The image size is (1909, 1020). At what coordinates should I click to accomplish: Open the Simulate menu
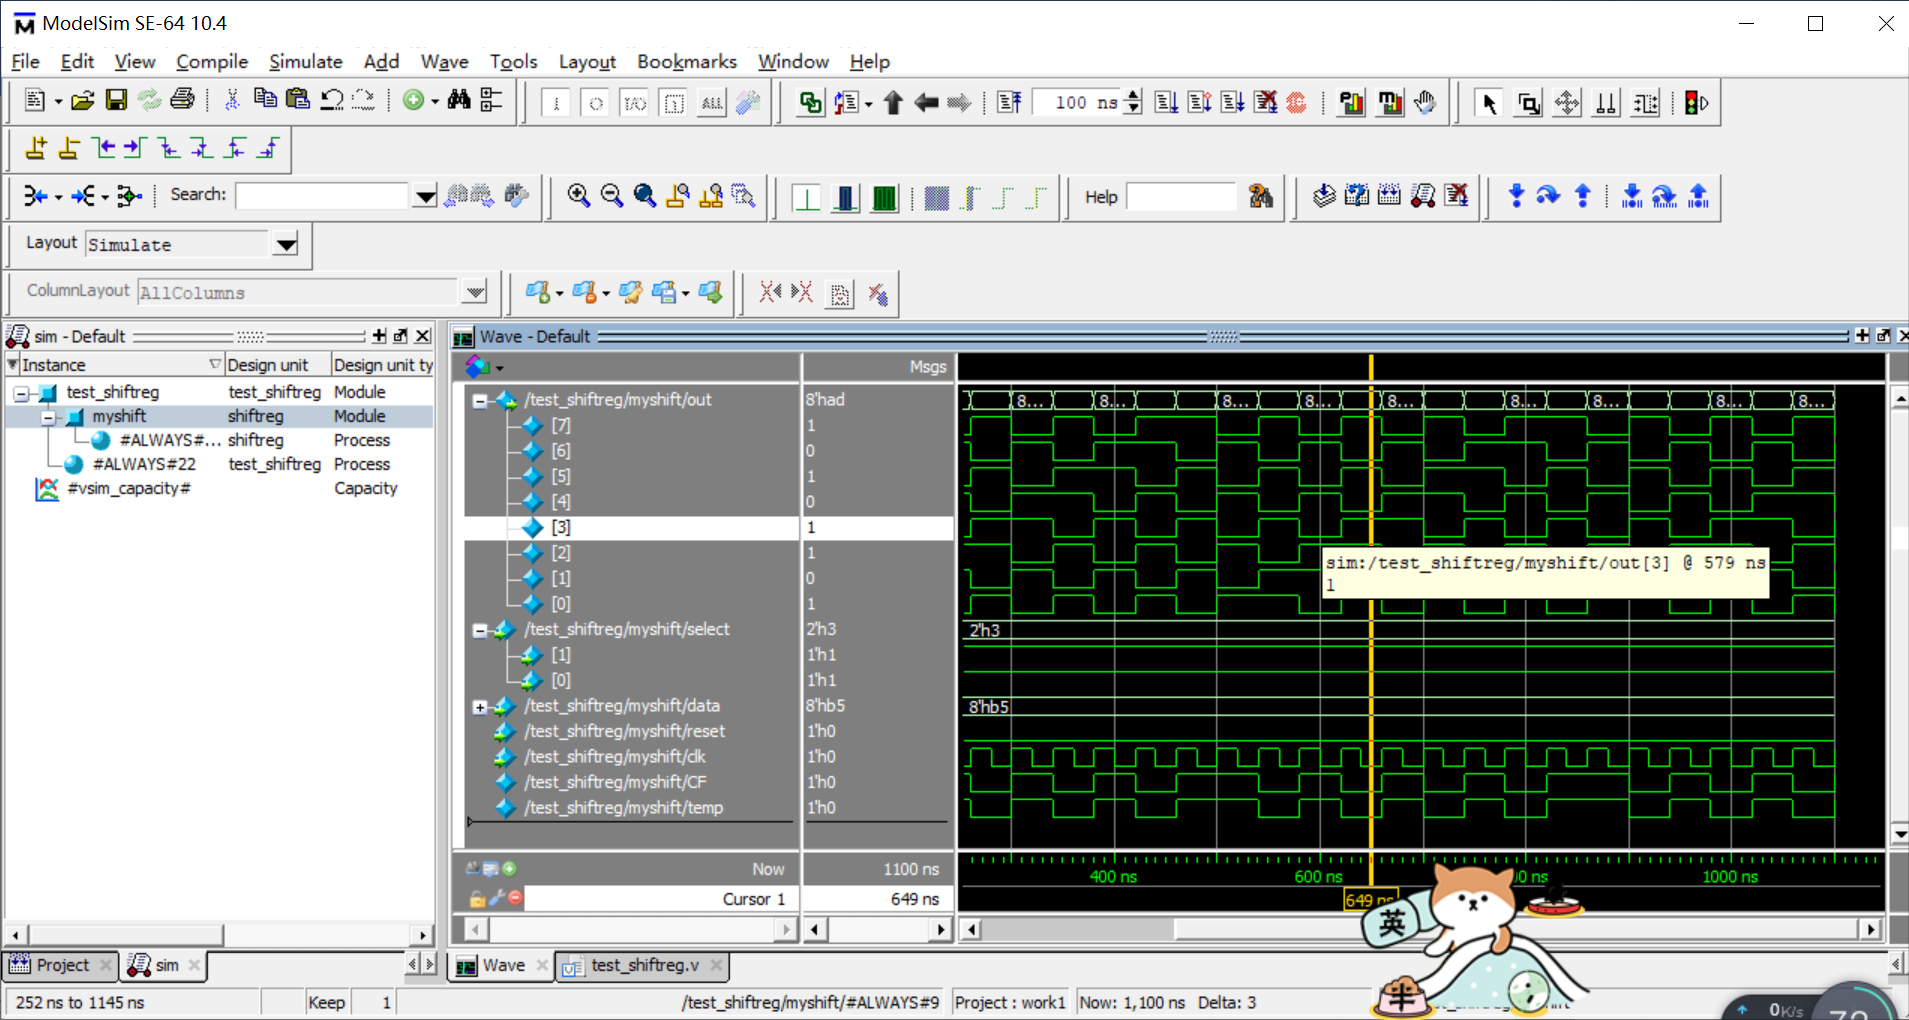[305, 62]
